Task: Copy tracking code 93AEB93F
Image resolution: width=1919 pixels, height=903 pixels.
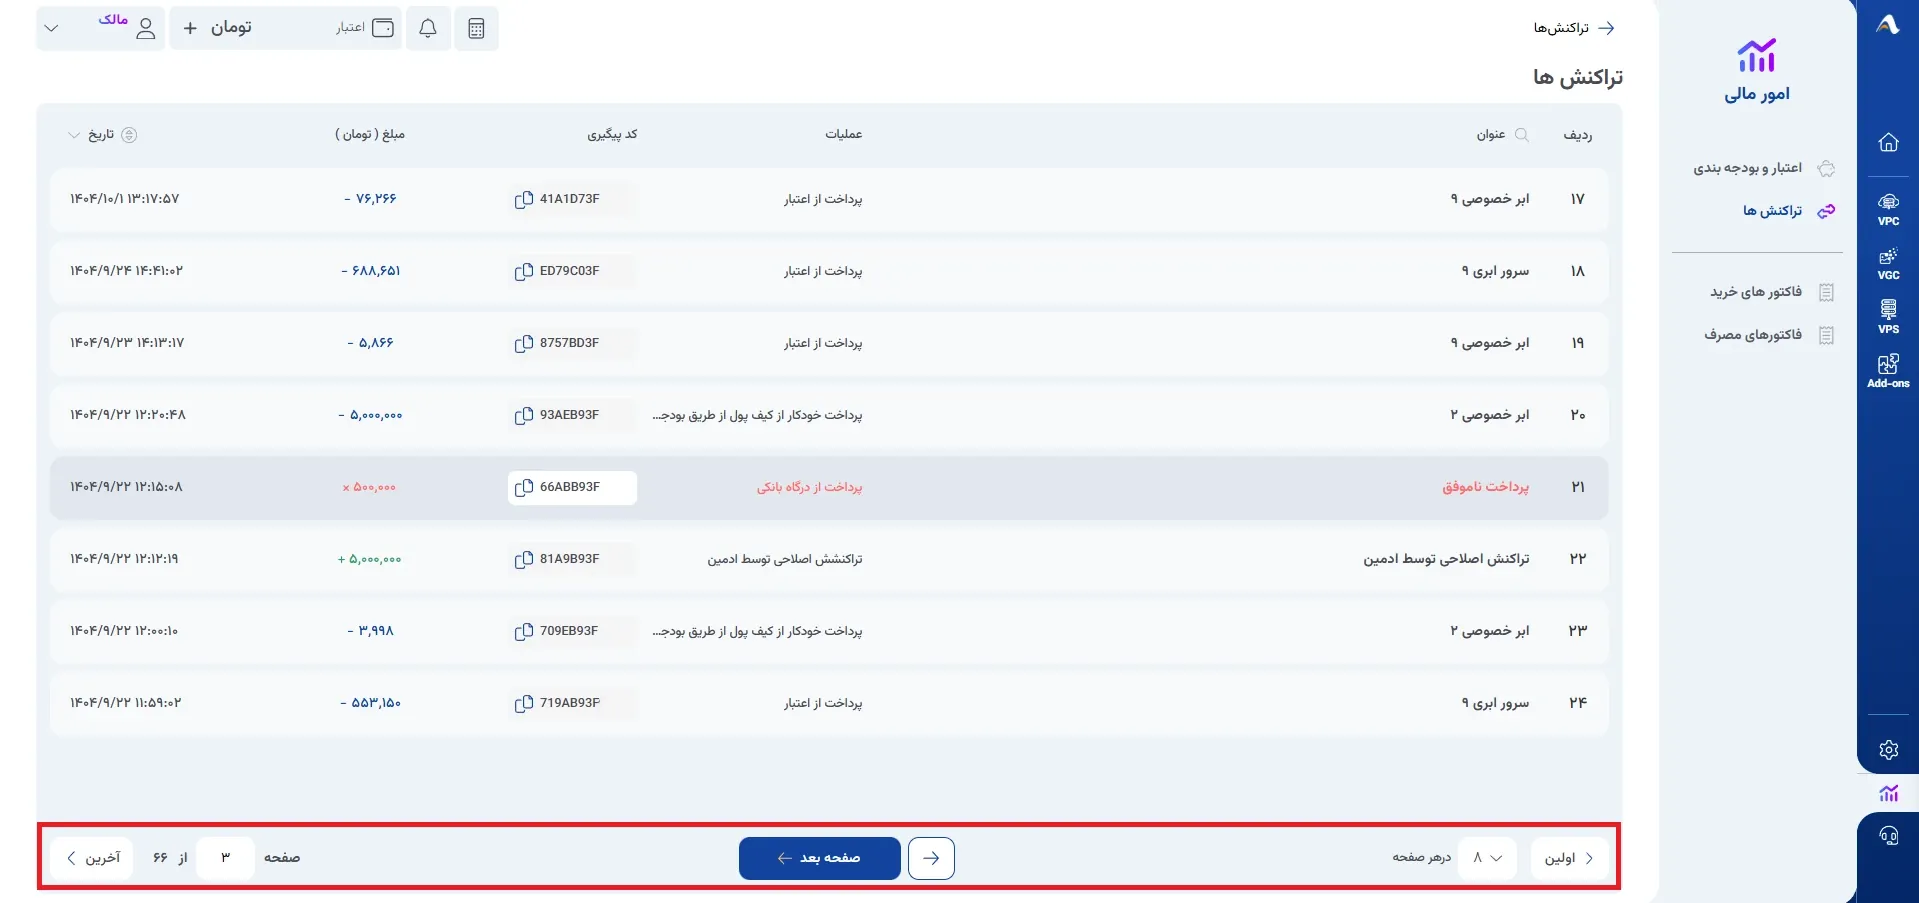Action: click(523, 415)
